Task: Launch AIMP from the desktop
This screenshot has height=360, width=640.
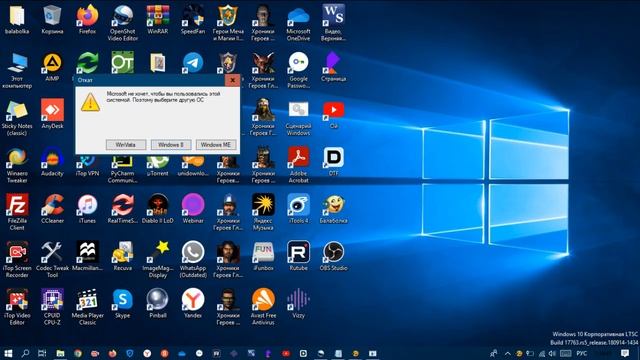Action: coord(52,67)
